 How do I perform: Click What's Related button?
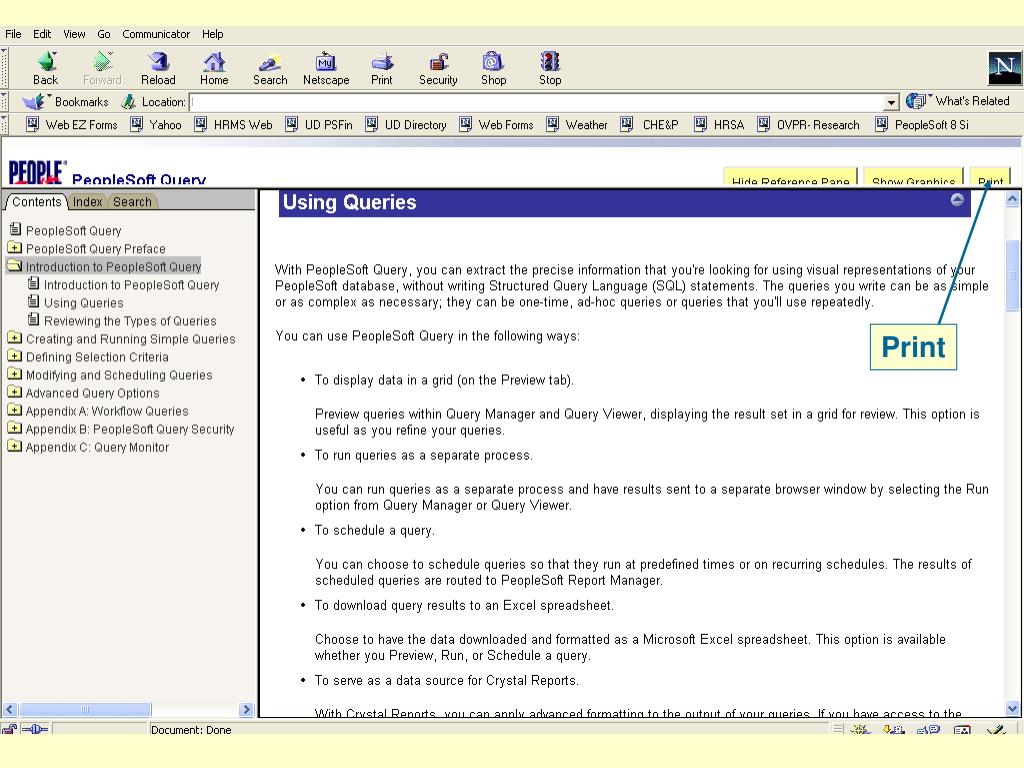958,101
